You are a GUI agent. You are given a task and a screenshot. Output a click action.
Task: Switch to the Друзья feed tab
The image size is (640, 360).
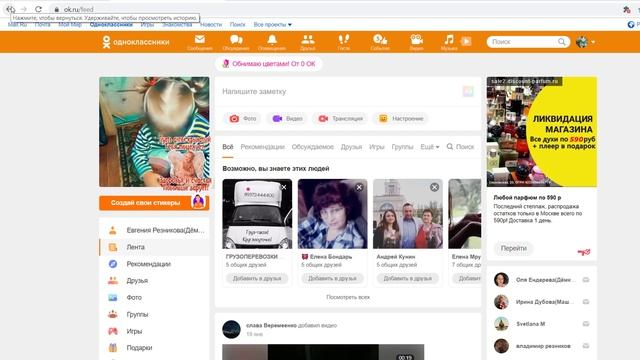351,147
